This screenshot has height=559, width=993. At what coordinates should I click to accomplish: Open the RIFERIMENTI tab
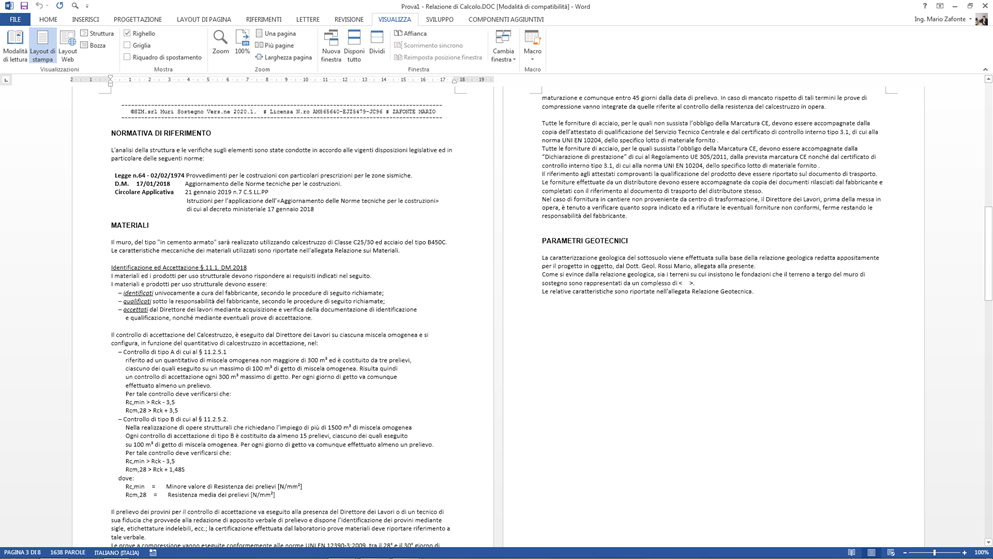pyautogui.click(x=263, y=20)
